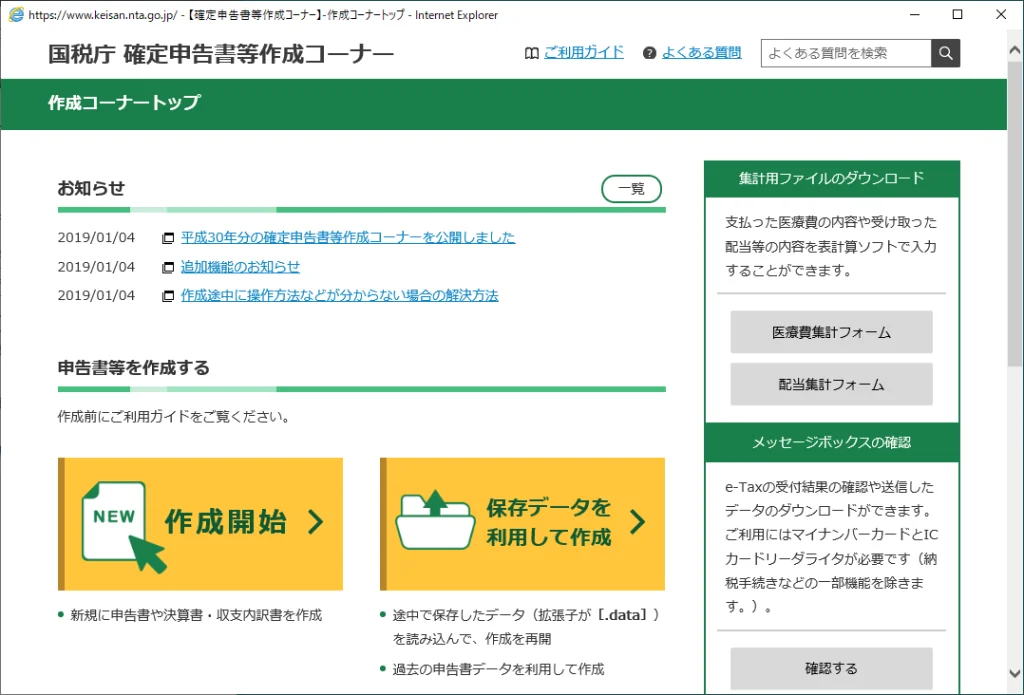Open the 一覧 button for announcements
This screenshot has width=1024, height=695.
(x=631, y=188)
